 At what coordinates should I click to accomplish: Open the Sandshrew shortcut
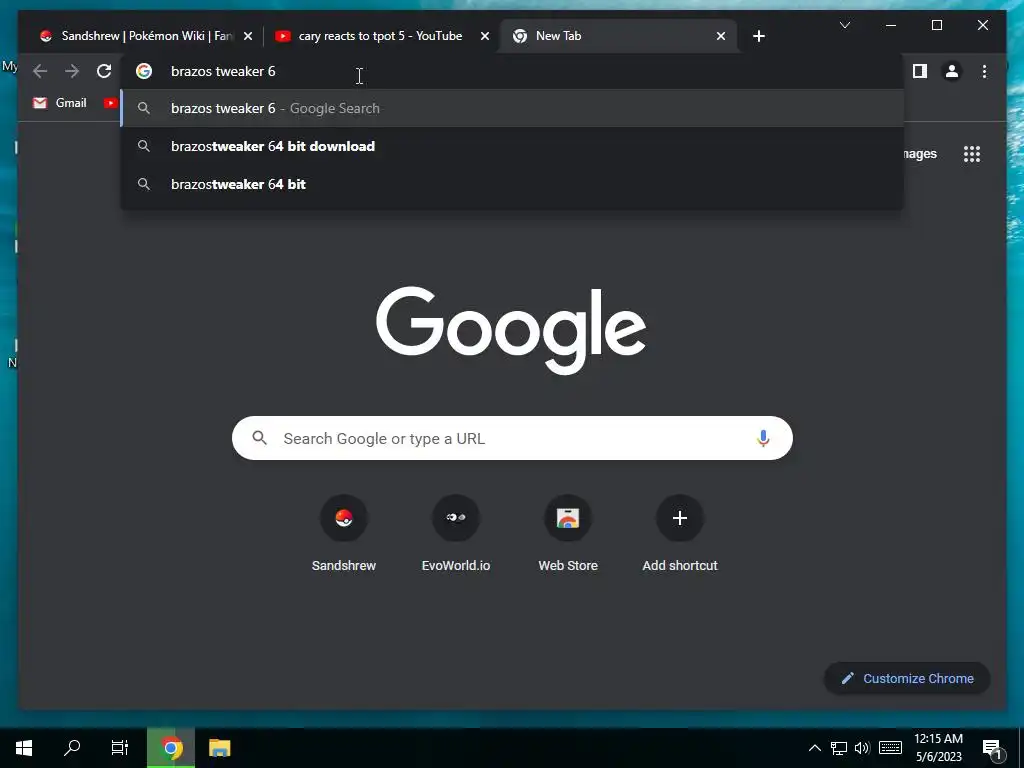pos(344,534)
